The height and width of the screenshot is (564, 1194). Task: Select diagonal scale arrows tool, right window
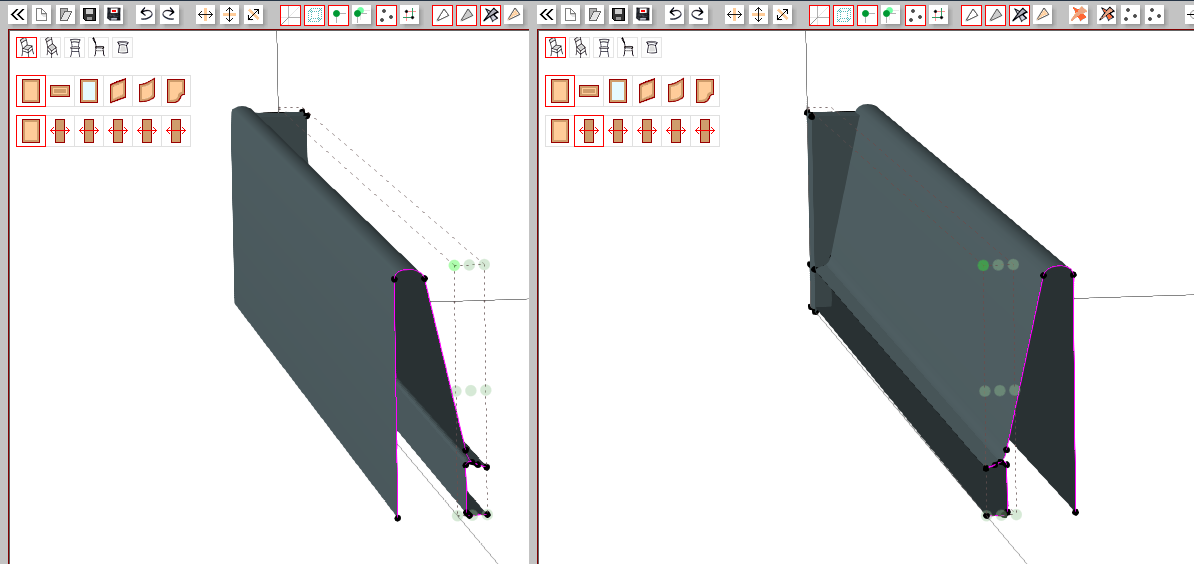[x=782, y=14]
